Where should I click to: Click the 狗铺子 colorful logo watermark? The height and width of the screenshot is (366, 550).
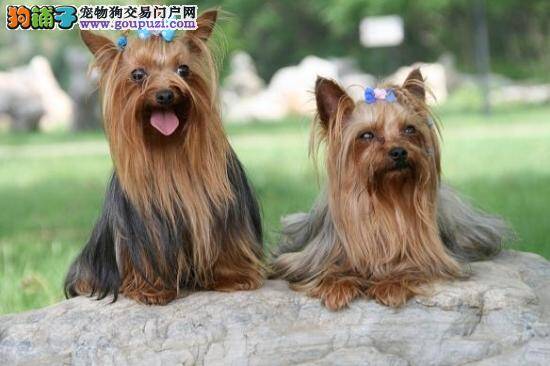click(41, 18)
